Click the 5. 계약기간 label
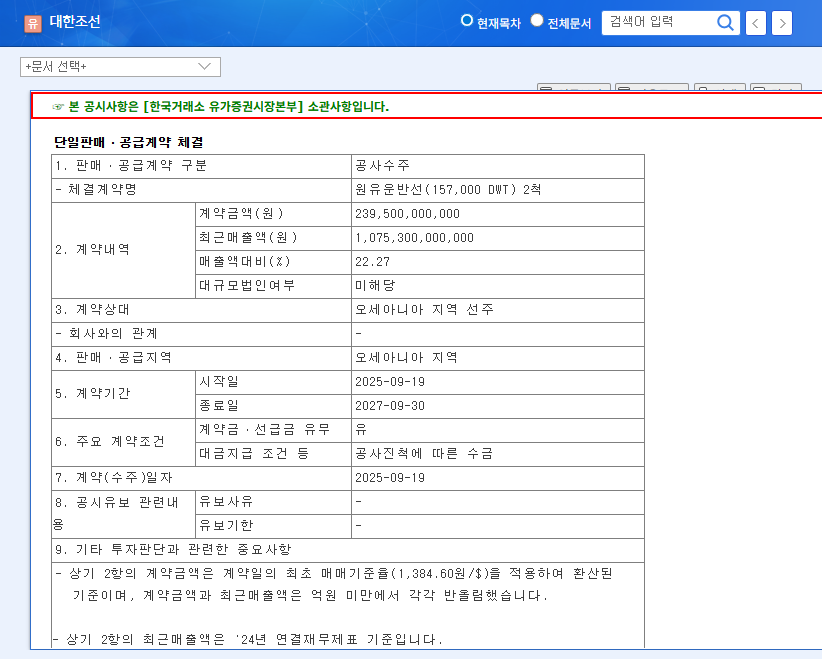 tap(92, 393)
